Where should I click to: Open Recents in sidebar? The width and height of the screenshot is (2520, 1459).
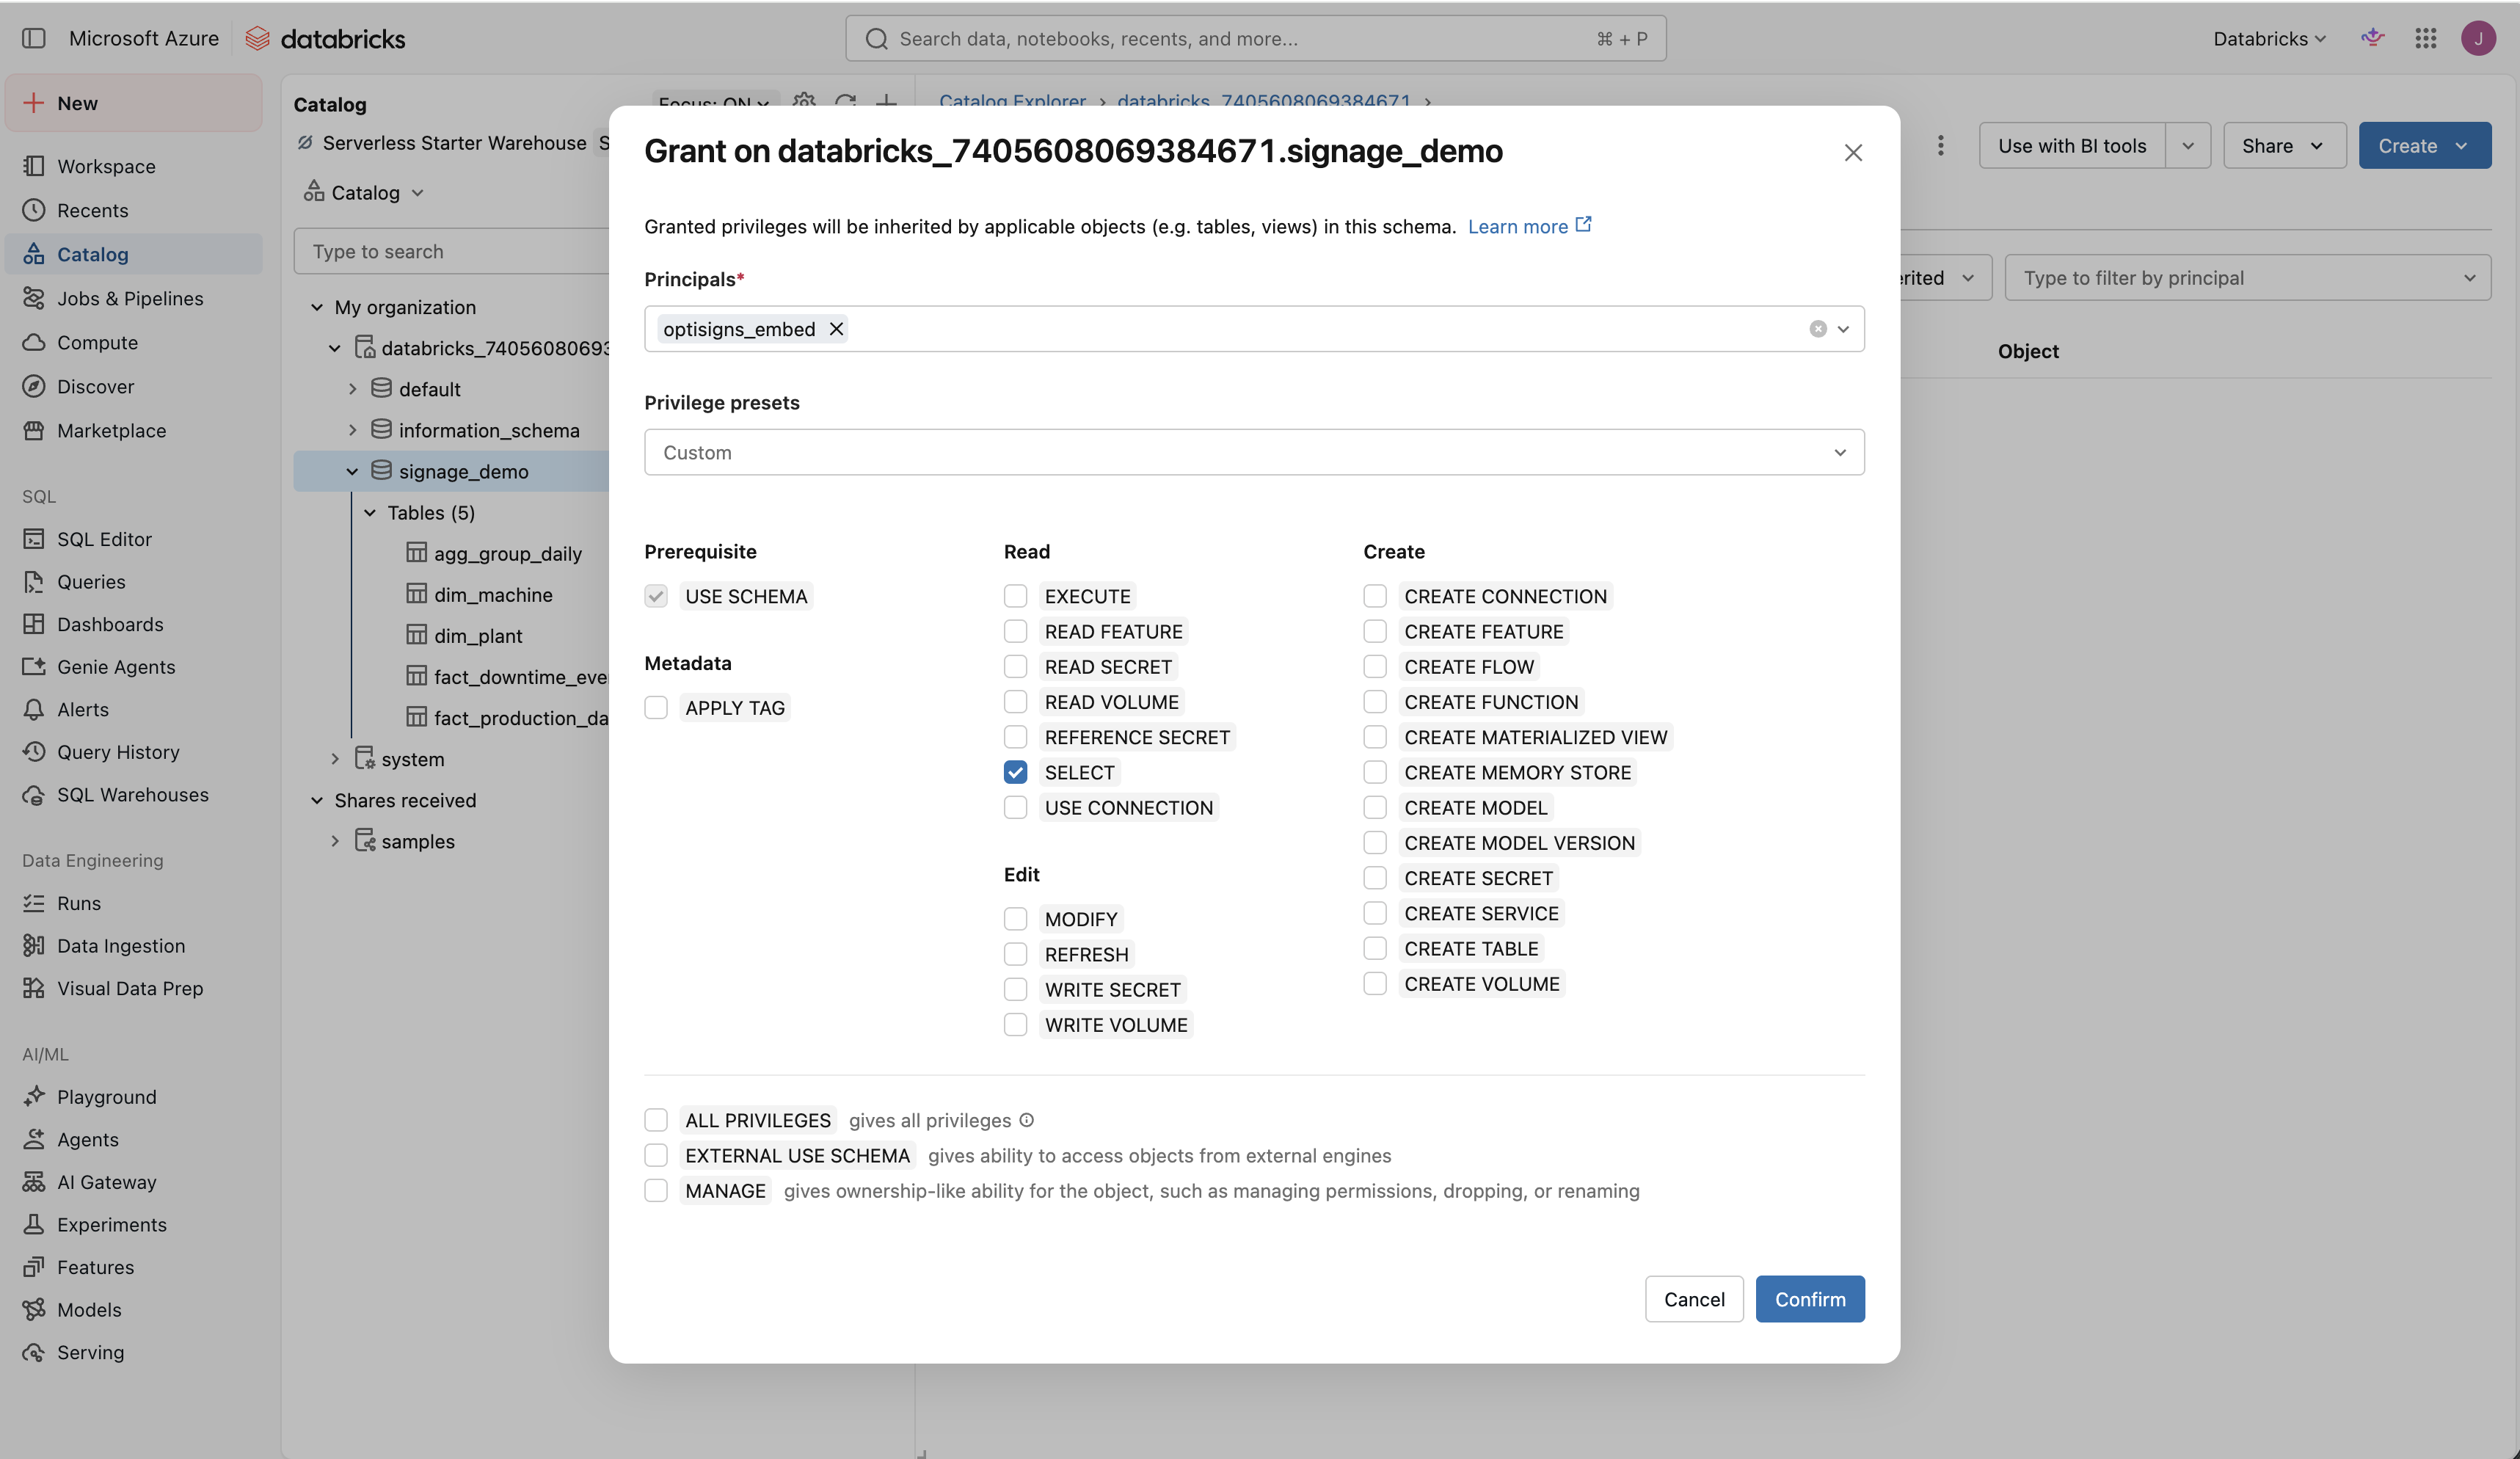[134, 210]
